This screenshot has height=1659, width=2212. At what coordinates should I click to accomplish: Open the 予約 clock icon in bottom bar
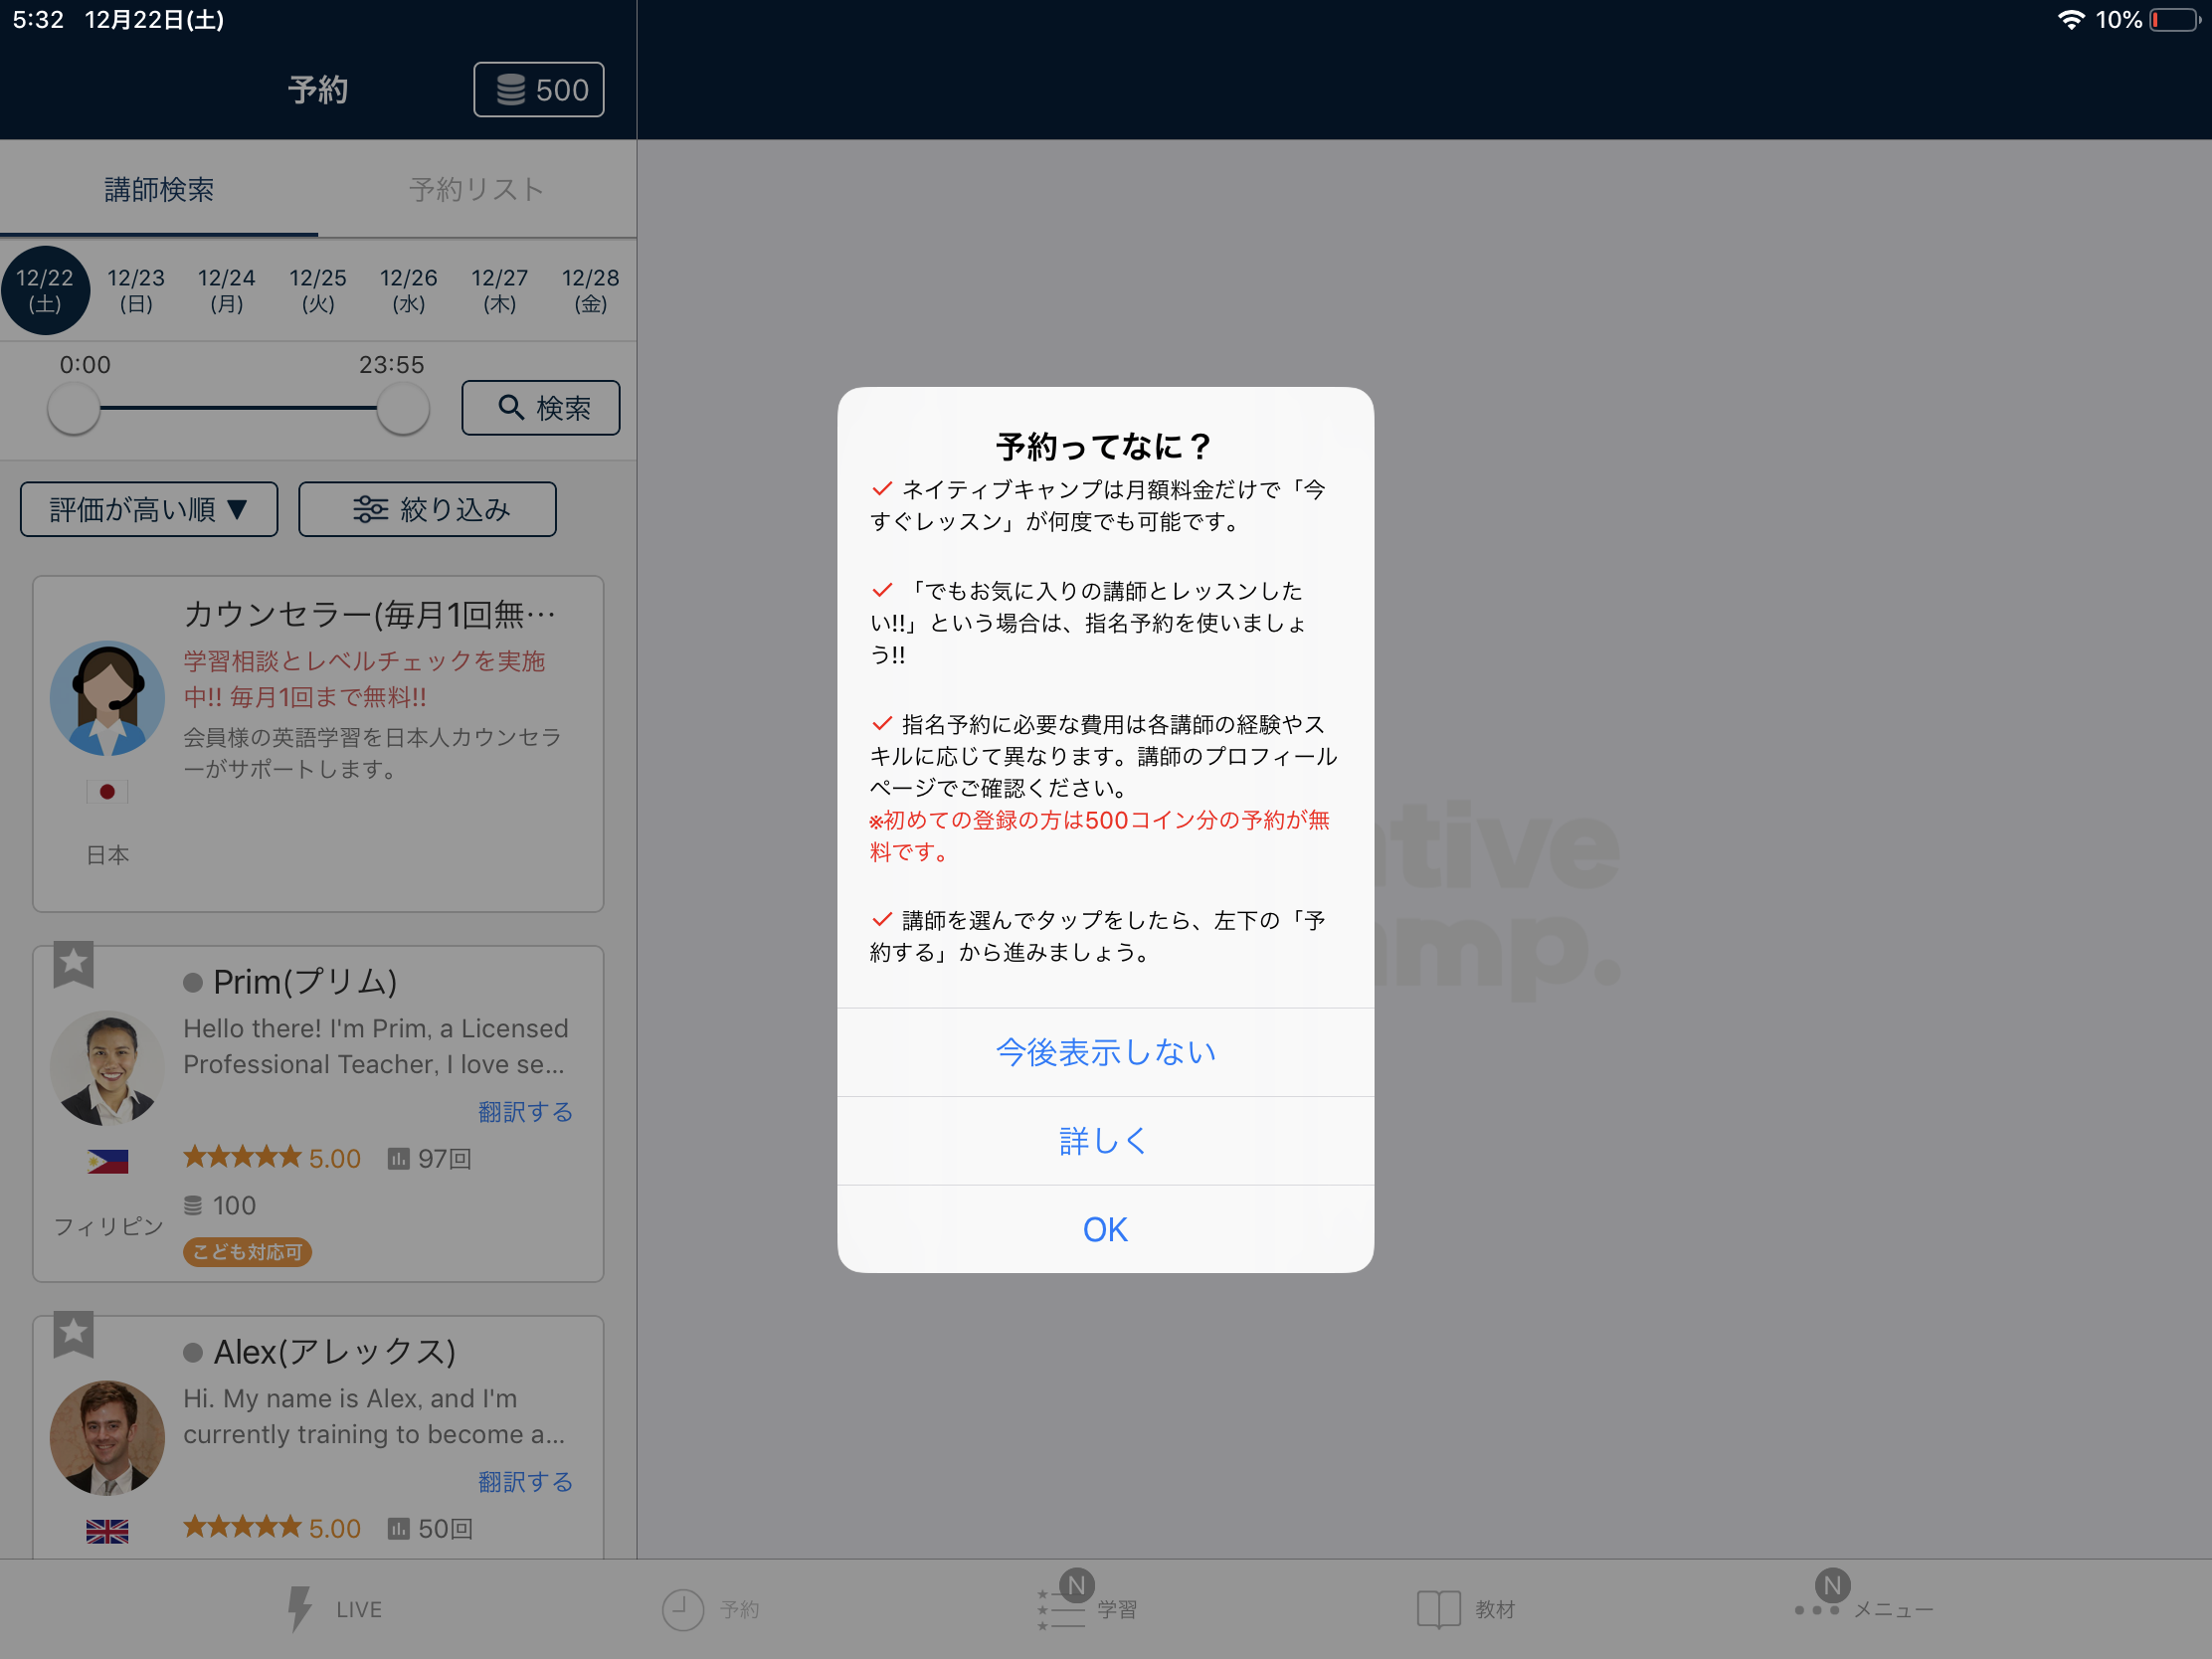(683, 1609)
